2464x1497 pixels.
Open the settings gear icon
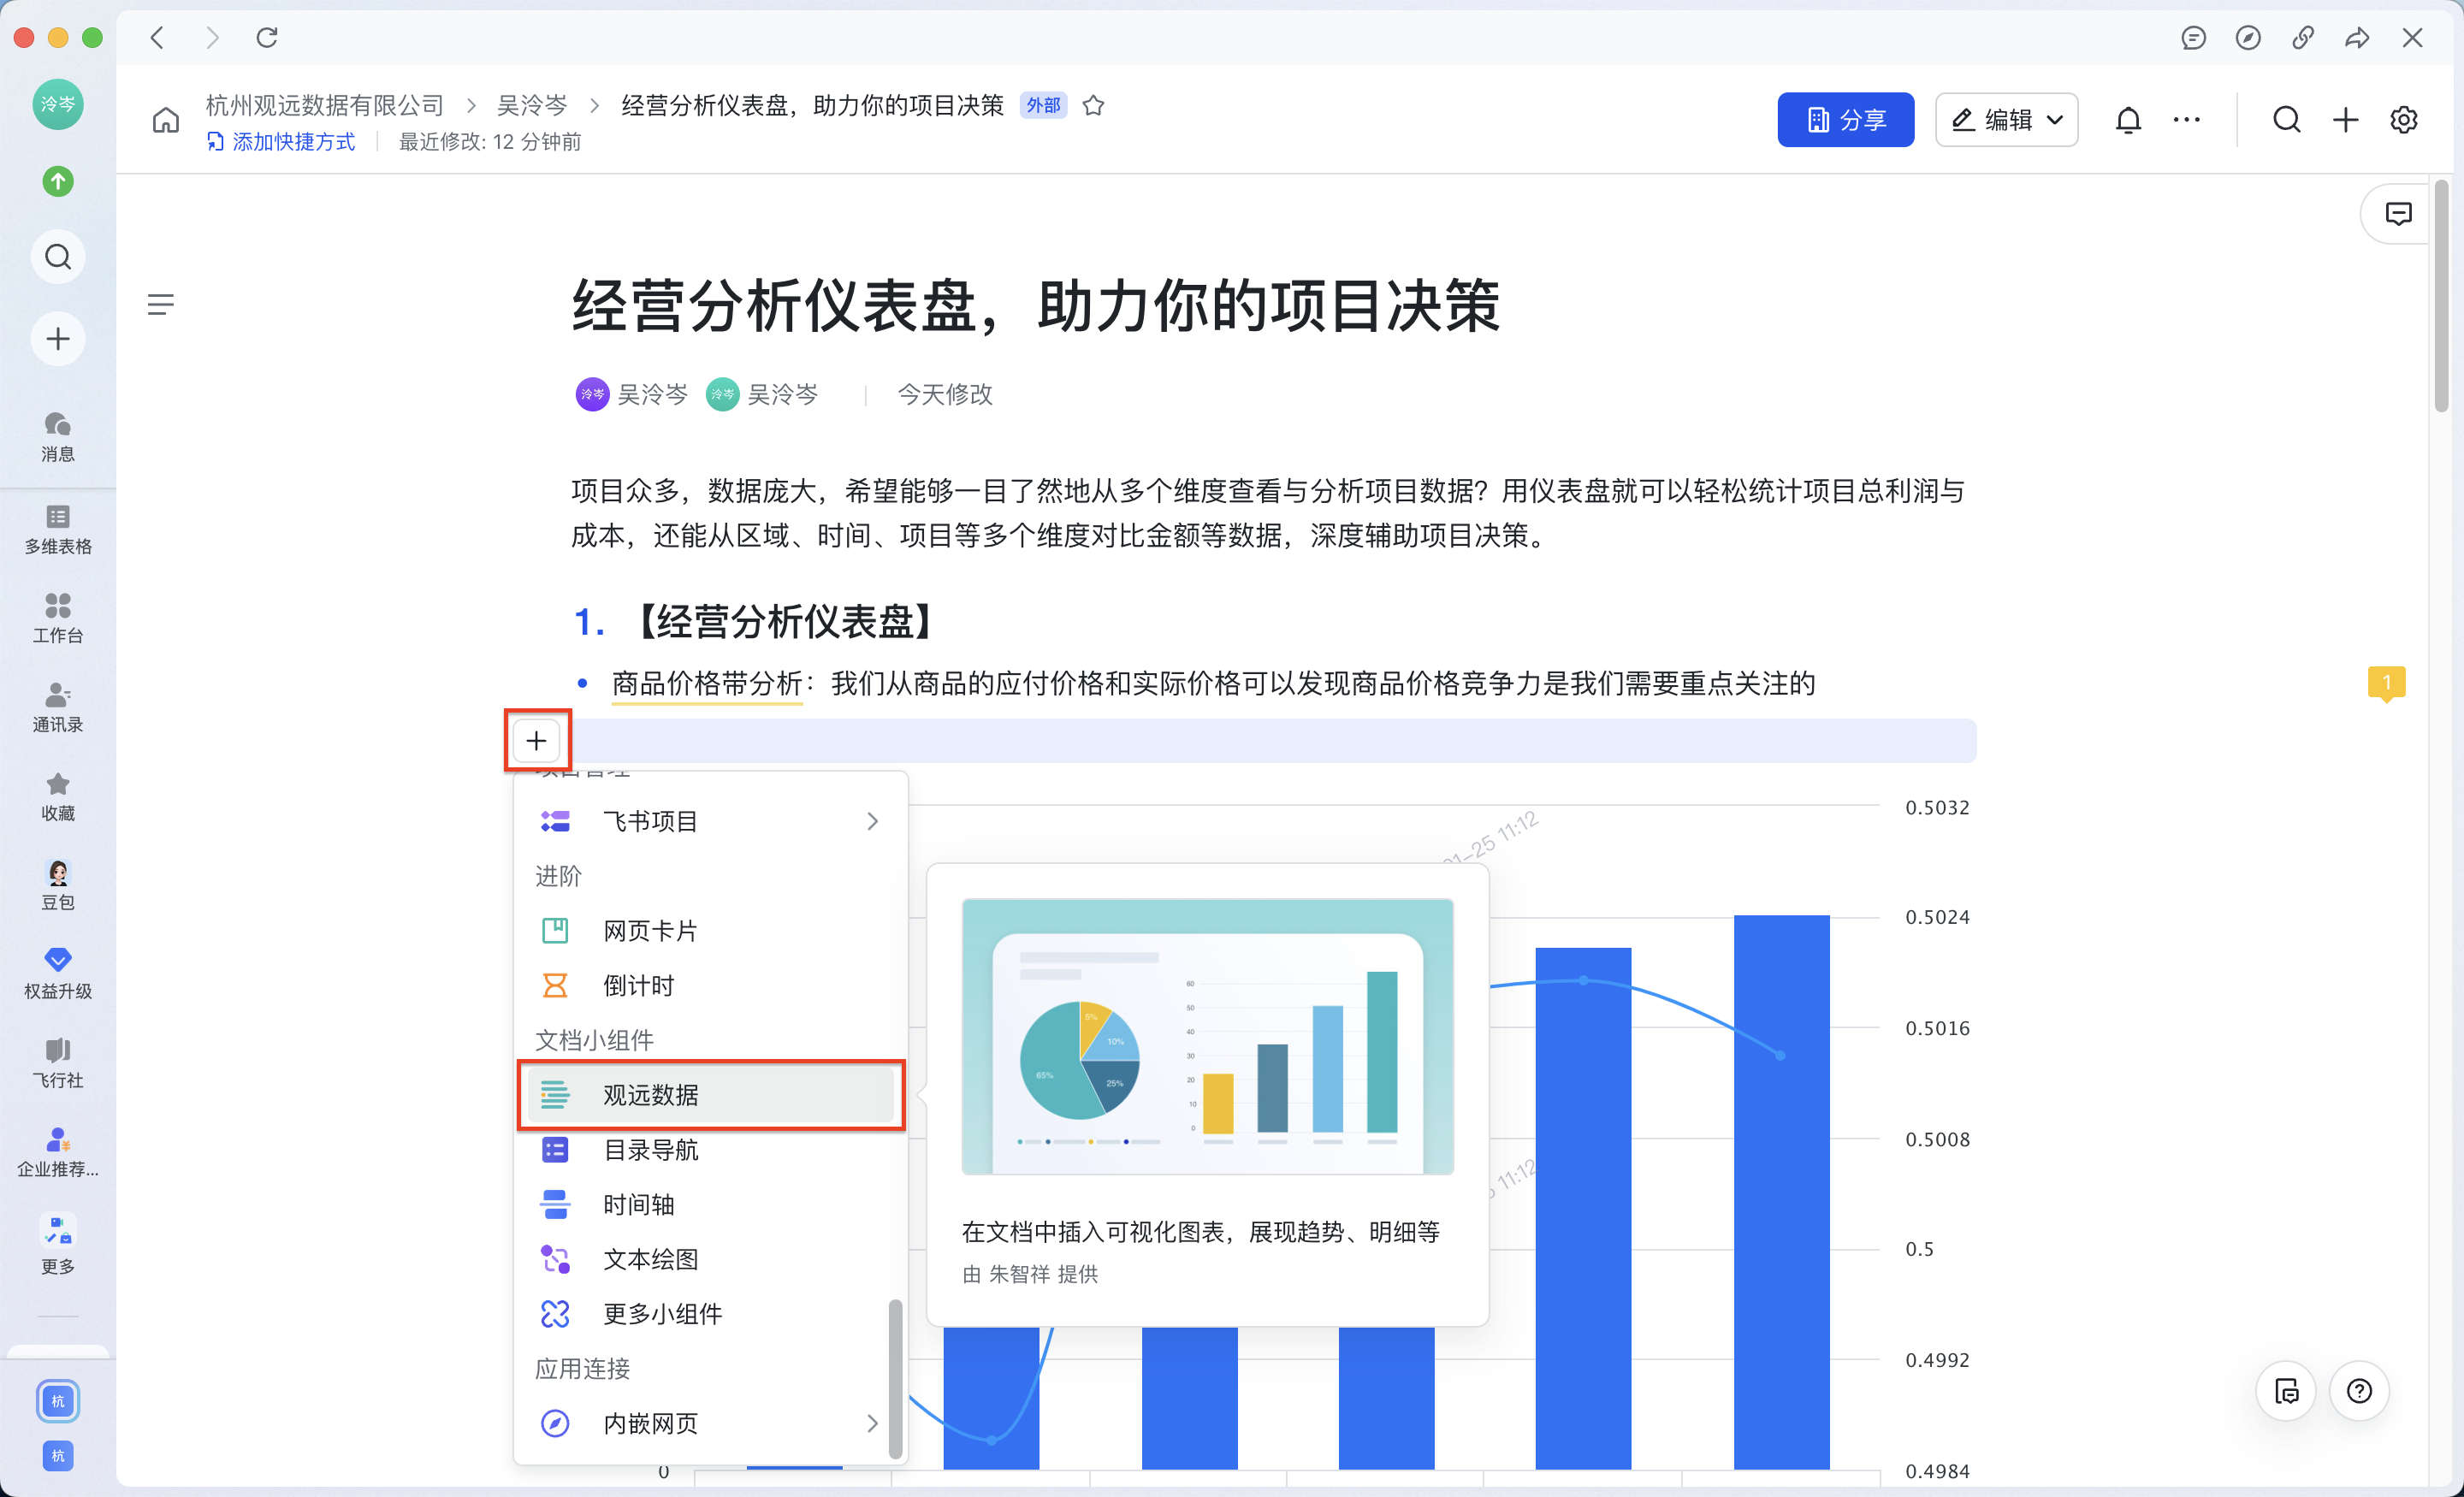pyautogui.click(x=2403, y=120)
